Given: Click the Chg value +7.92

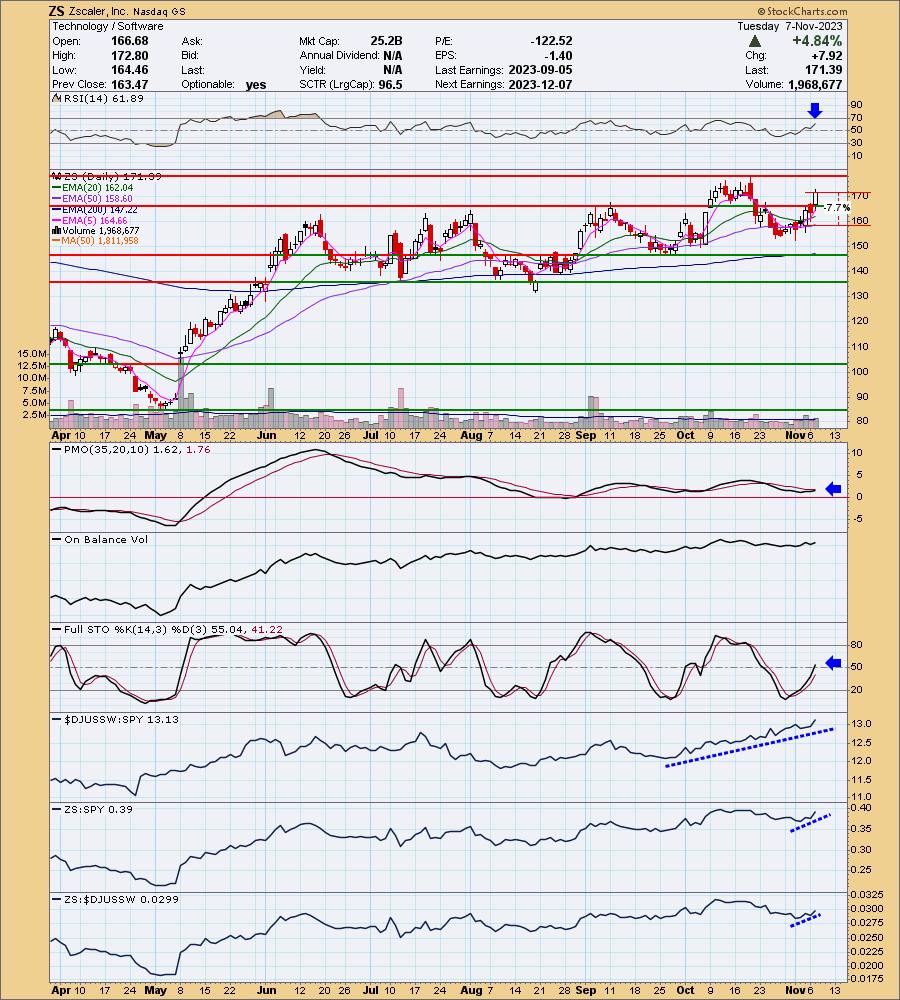Looking at the screenshot, I should point(826,55).
